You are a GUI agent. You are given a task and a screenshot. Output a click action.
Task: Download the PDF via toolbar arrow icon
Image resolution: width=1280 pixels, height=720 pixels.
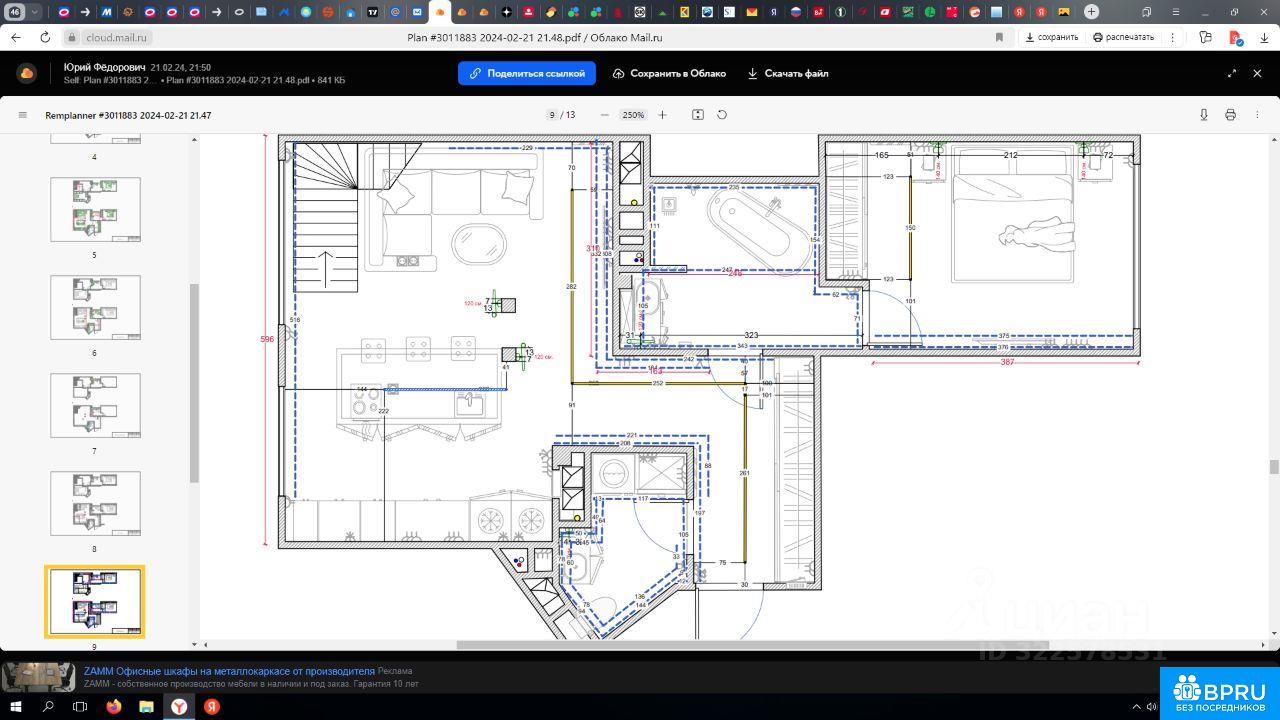point(1204,115)
